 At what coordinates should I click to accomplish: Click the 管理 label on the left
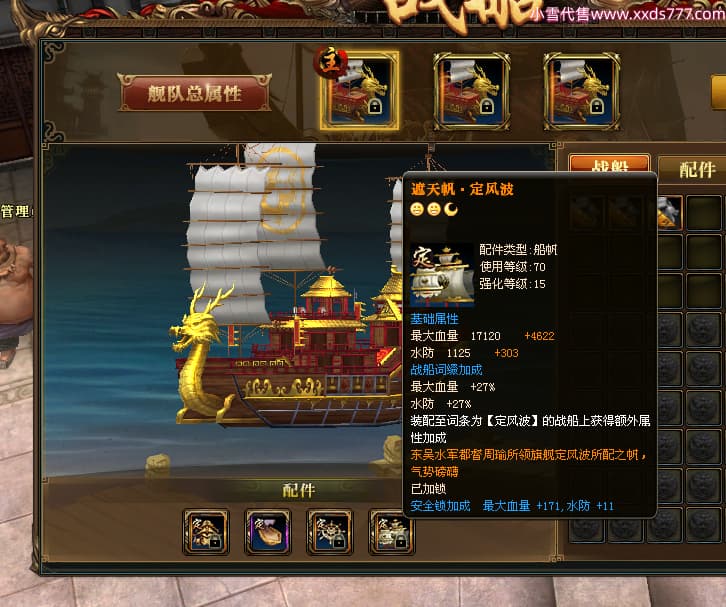pos(16,212)
